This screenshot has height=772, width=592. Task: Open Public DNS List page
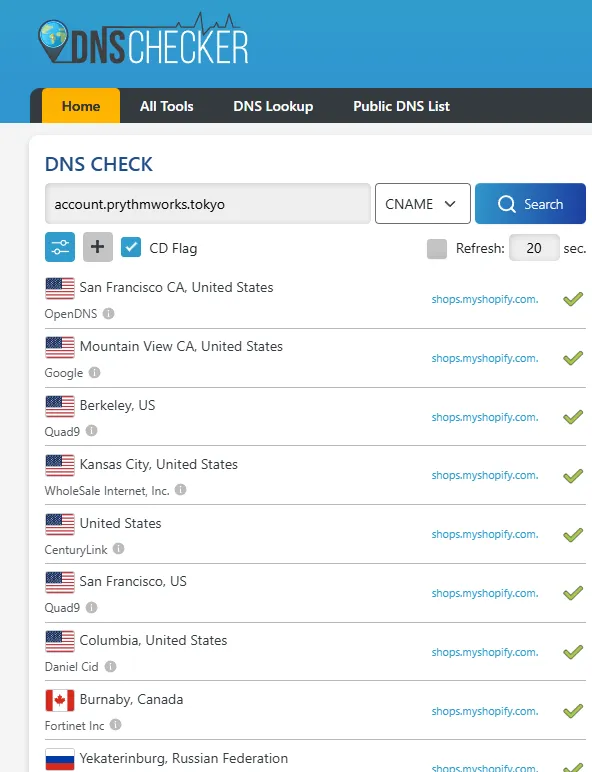[x=401, y=106]
